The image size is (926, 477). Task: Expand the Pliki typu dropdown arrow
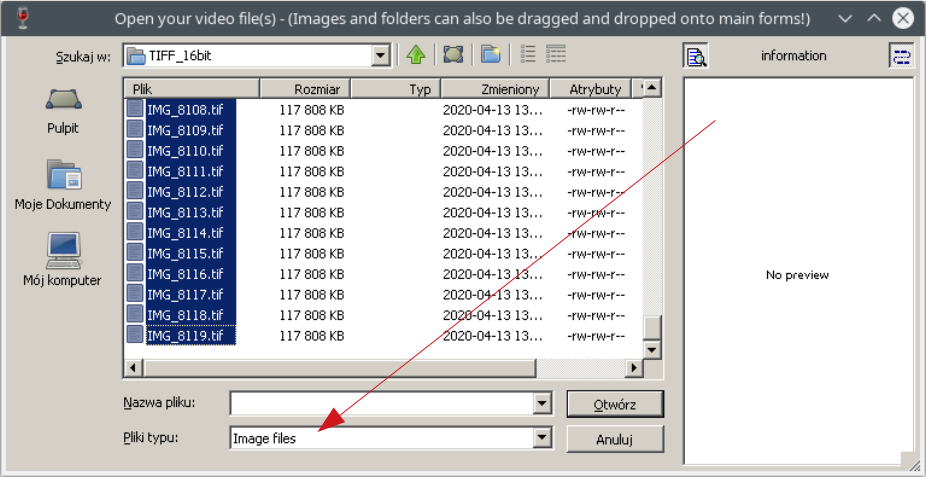coord(542,438)
